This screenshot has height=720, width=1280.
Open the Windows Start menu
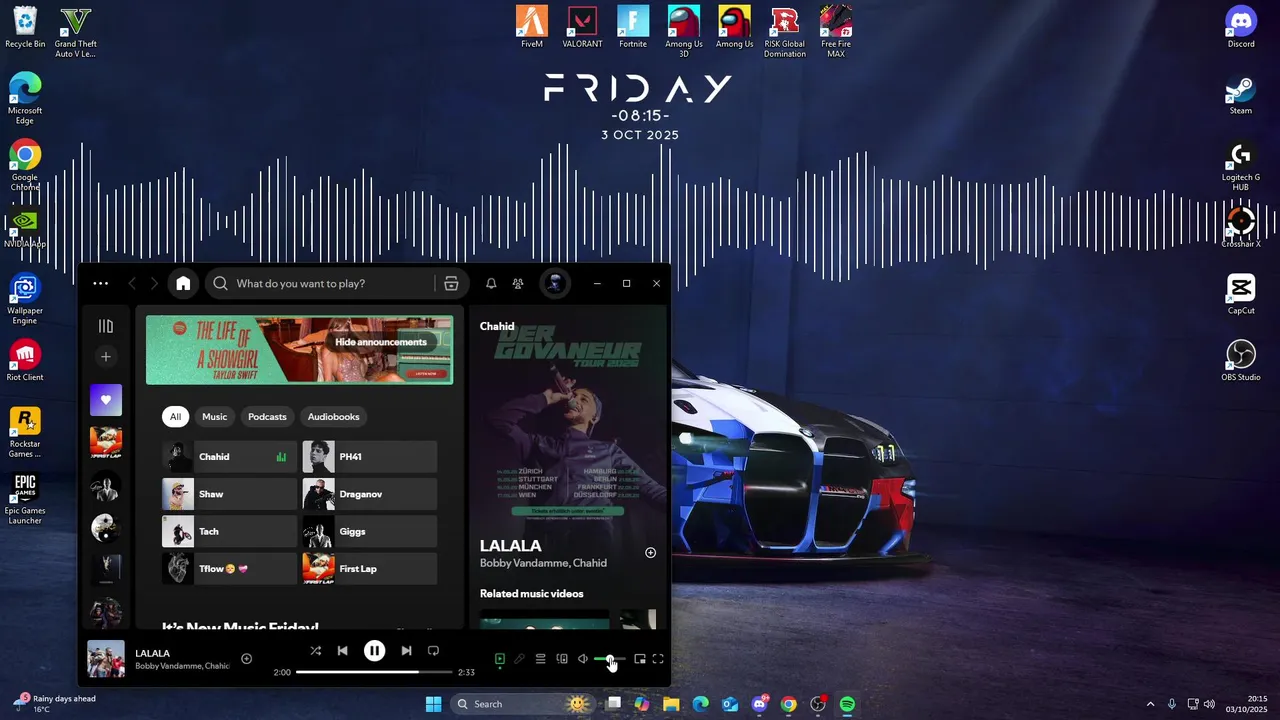click(x=434, y=704)
